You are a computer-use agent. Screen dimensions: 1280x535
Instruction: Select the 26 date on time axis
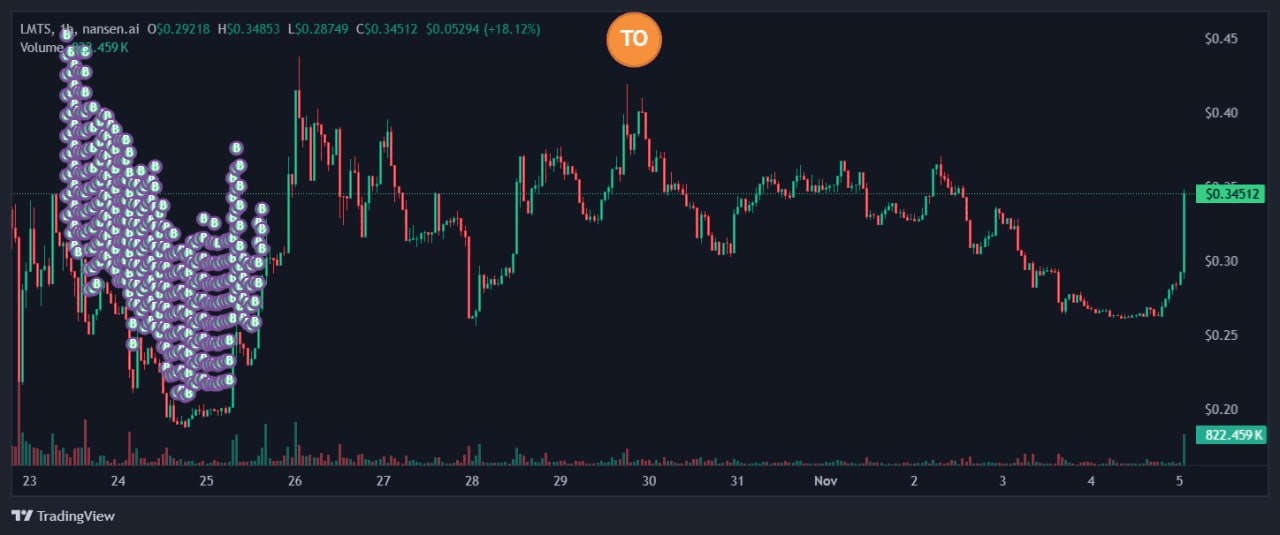click(x=295, y=481)
